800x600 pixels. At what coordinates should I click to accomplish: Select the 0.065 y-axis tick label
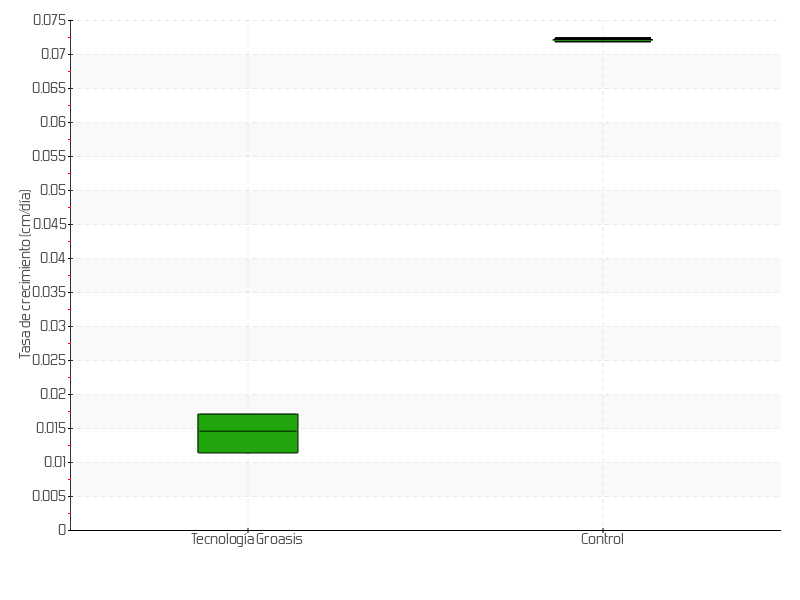(49, 88)
